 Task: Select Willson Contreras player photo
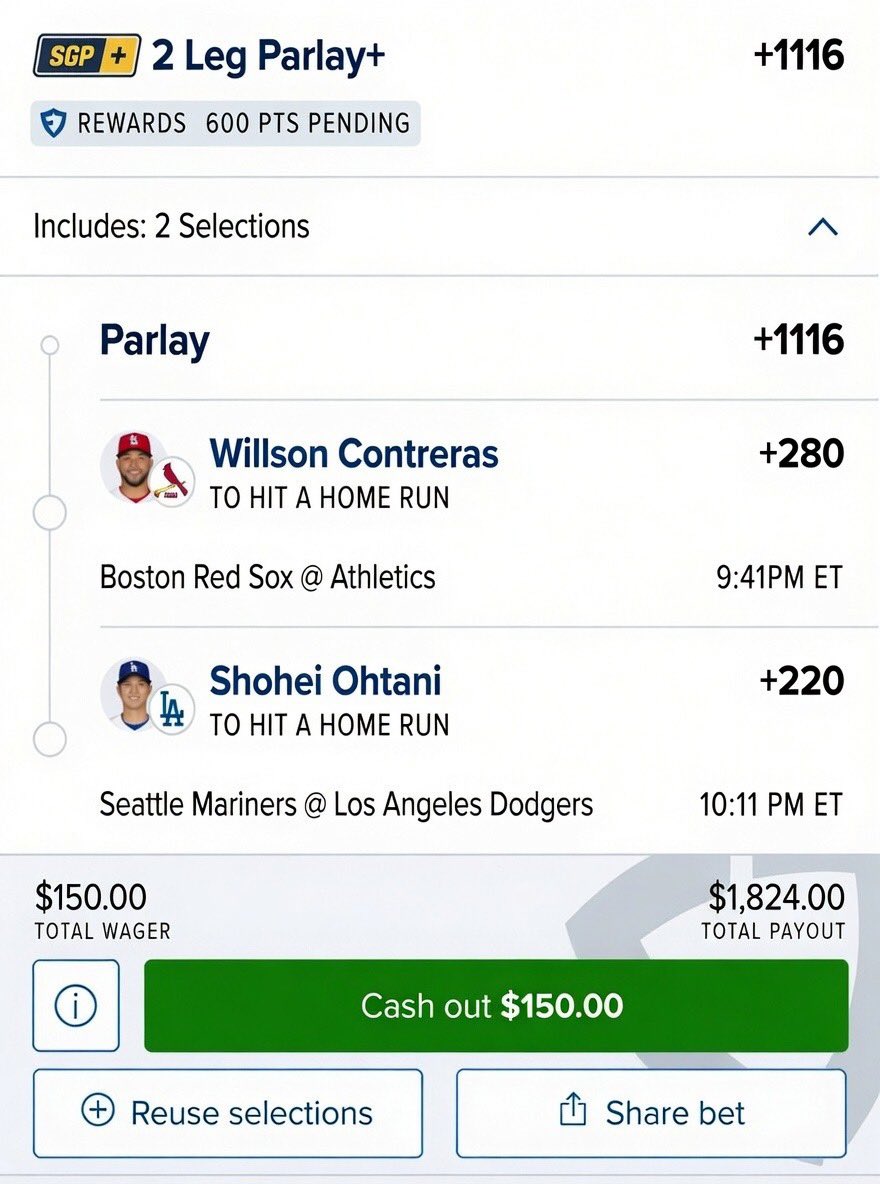coord(131,467)
